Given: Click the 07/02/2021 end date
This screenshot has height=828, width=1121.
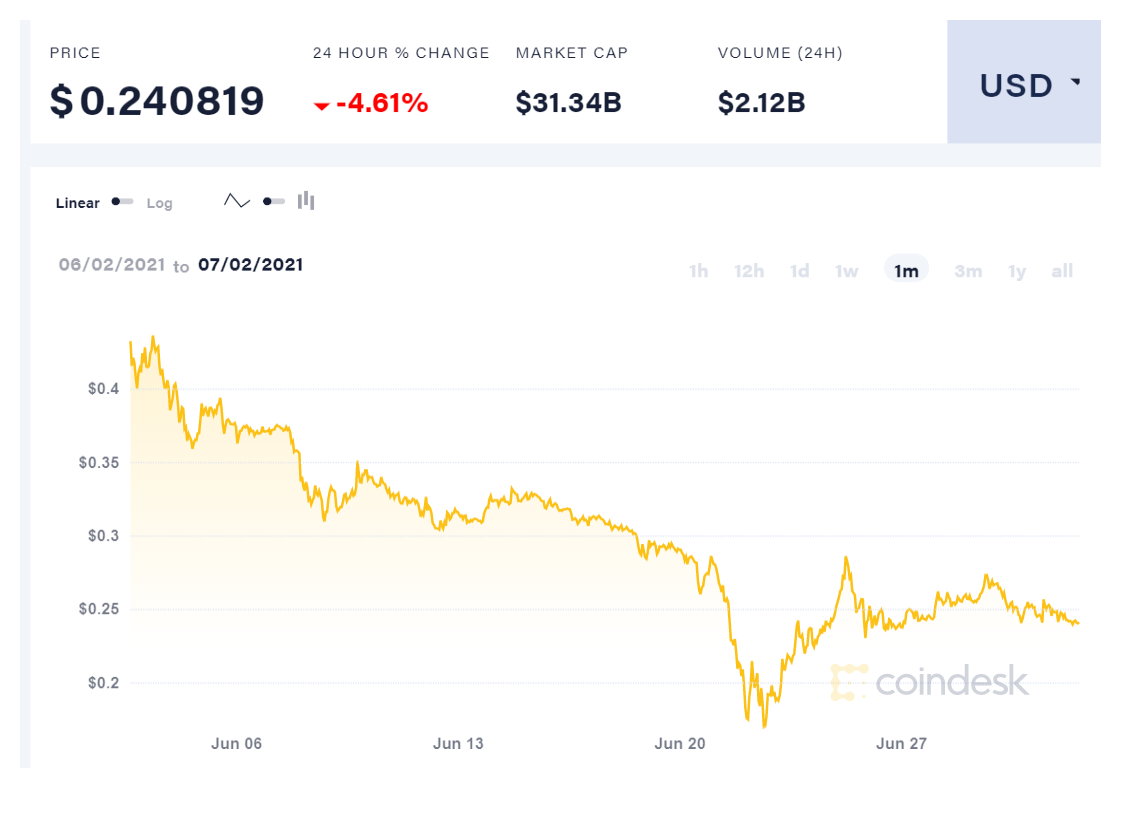Looking at the screenshot, I should pos(250,265).
